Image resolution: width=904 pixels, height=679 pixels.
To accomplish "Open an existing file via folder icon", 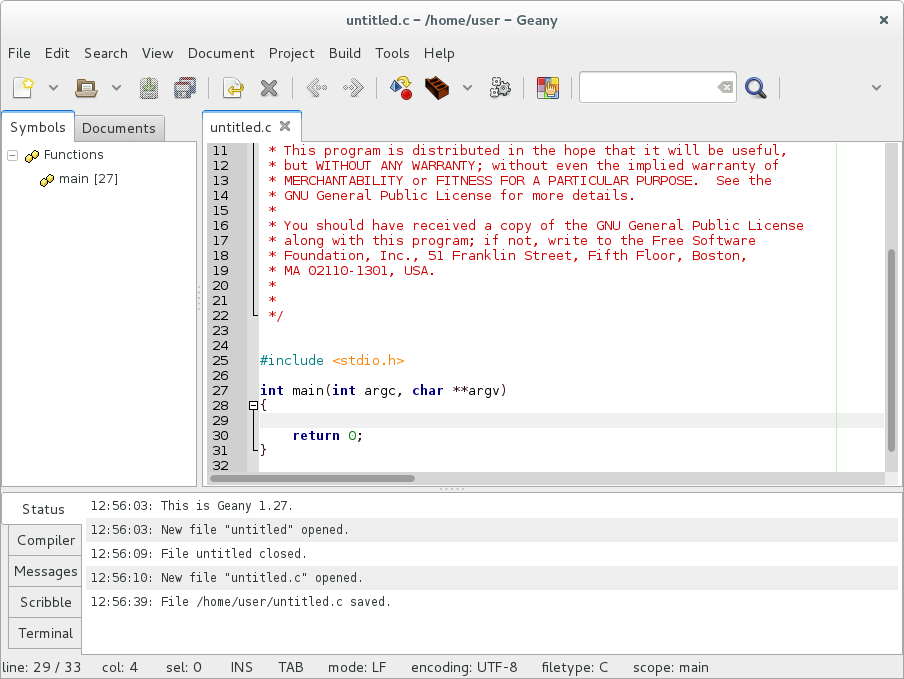I will coord(86,88).
